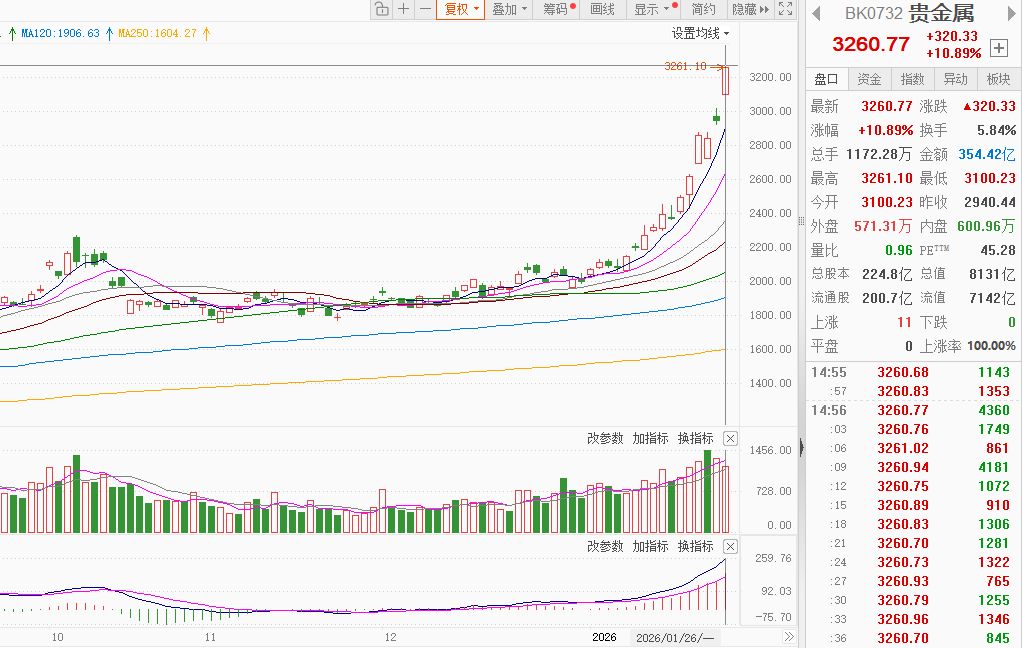This screenshot has height=648, width=1022.
Task: Zoom out chart with minus icon
Action: [x=425, y=9]
